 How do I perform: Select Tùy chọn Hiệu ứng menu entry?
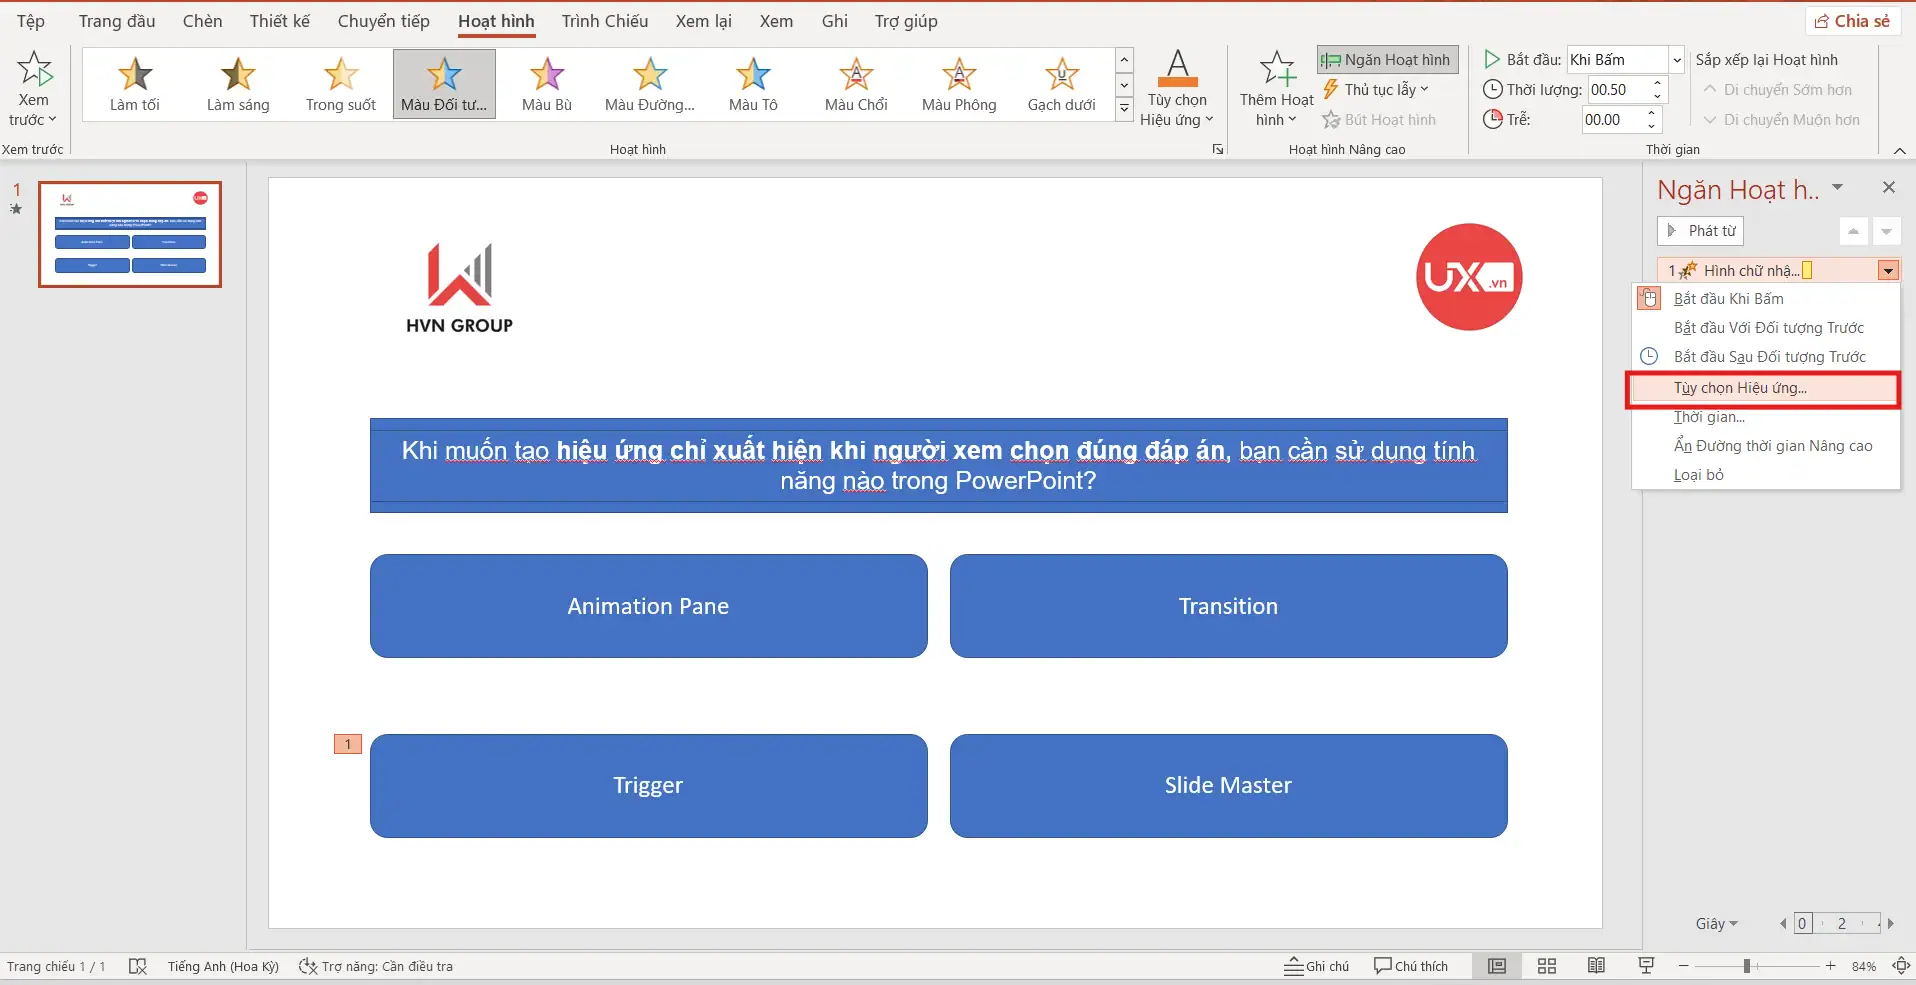pyautogui.click(x=1740, y=388)
